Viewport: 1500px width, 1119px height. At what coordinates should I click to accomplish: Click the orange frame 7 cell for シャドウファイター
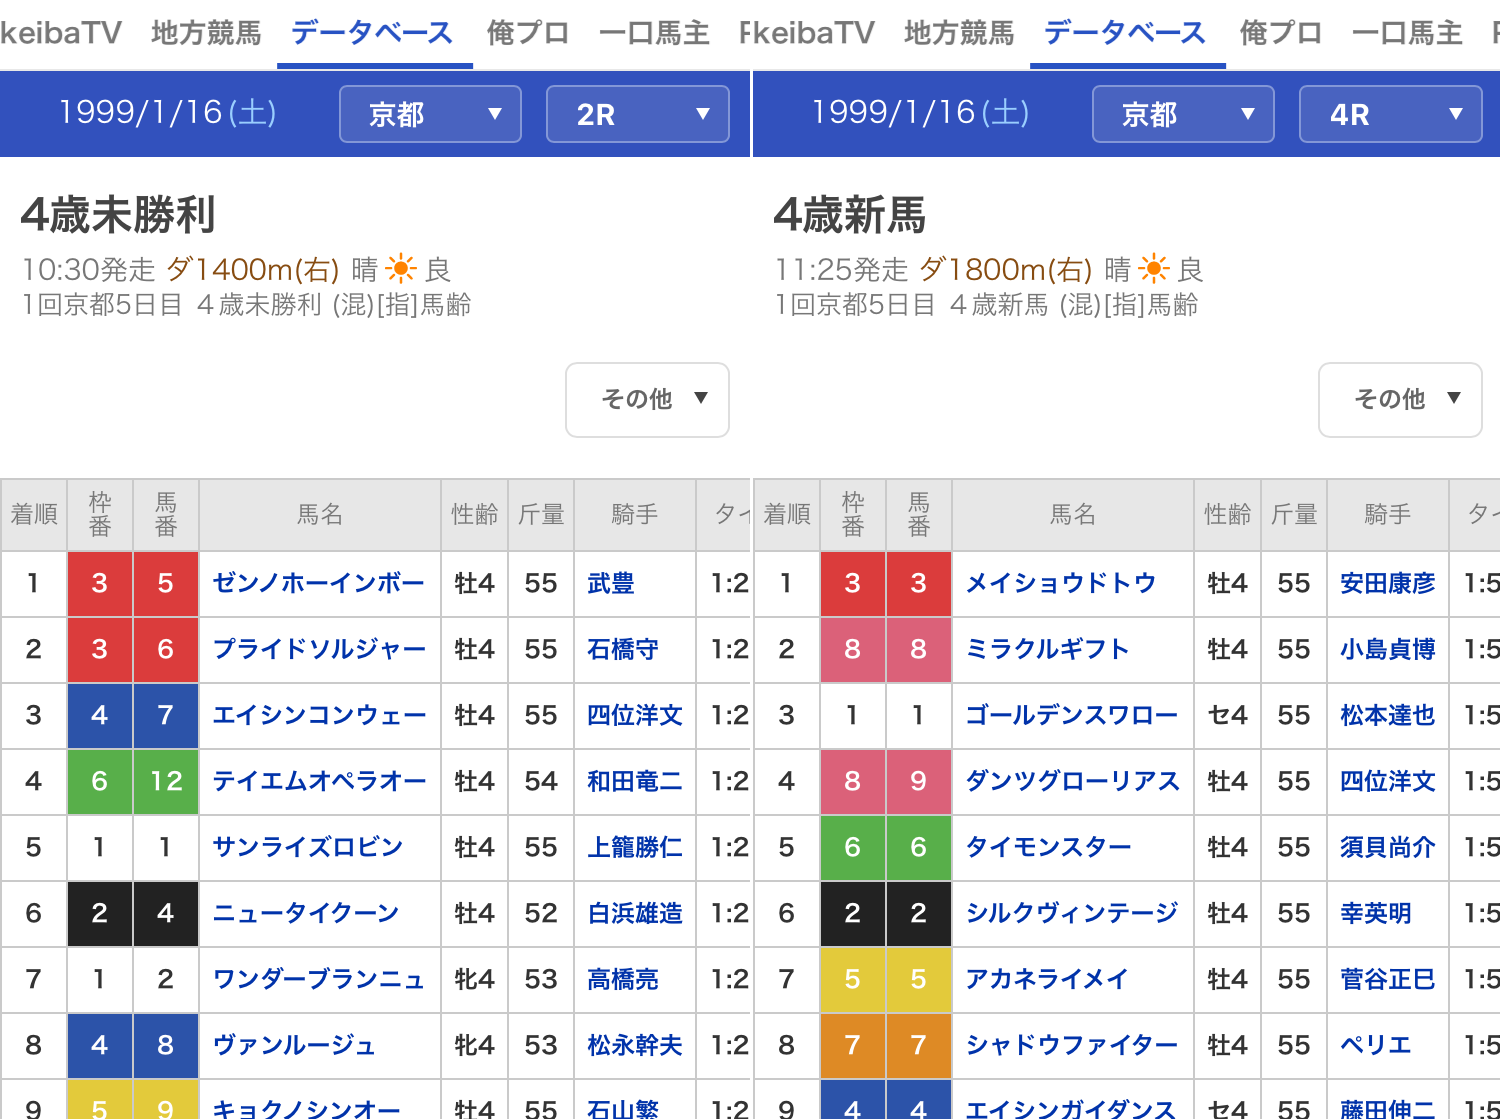click(852, 1045)
